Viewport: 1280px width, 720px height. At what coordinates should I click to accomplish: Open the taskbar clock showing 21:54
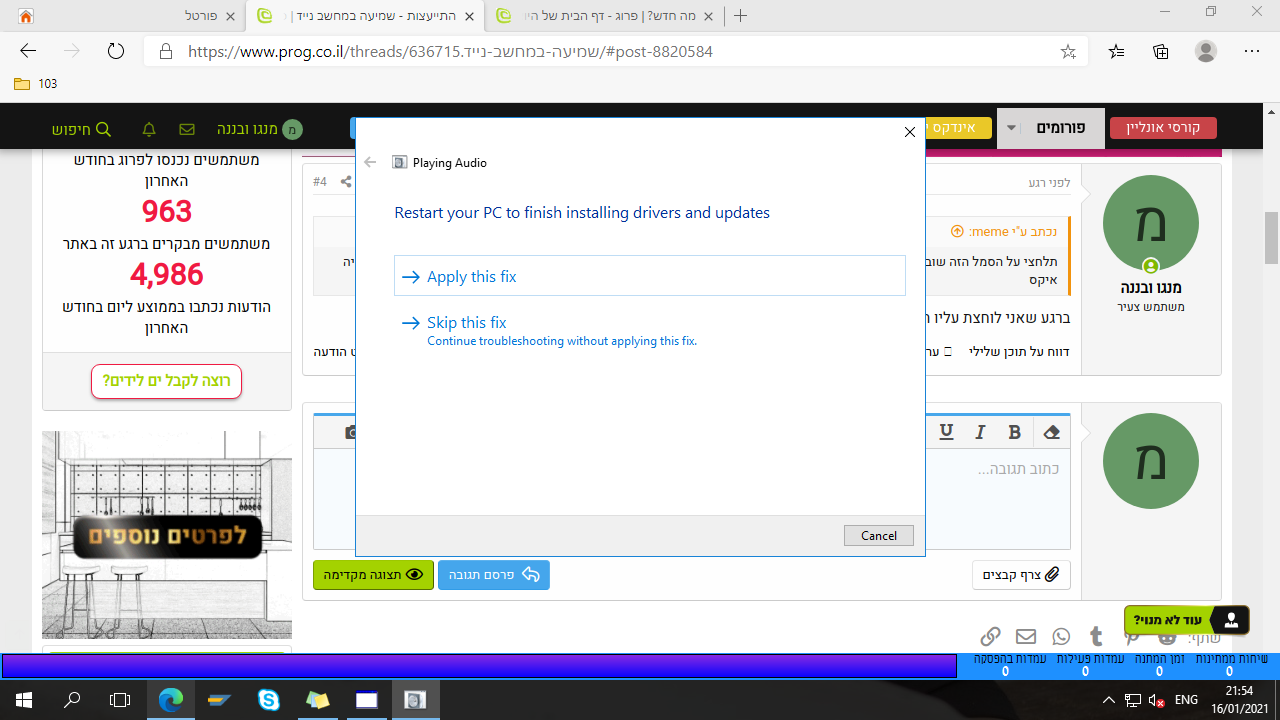[1239, 700]
